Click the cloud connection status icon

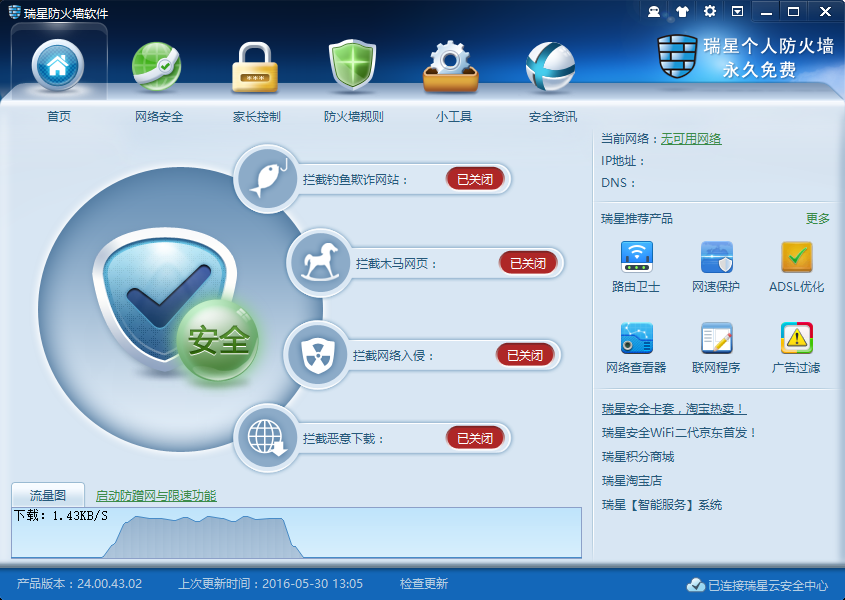coord(696,585)
